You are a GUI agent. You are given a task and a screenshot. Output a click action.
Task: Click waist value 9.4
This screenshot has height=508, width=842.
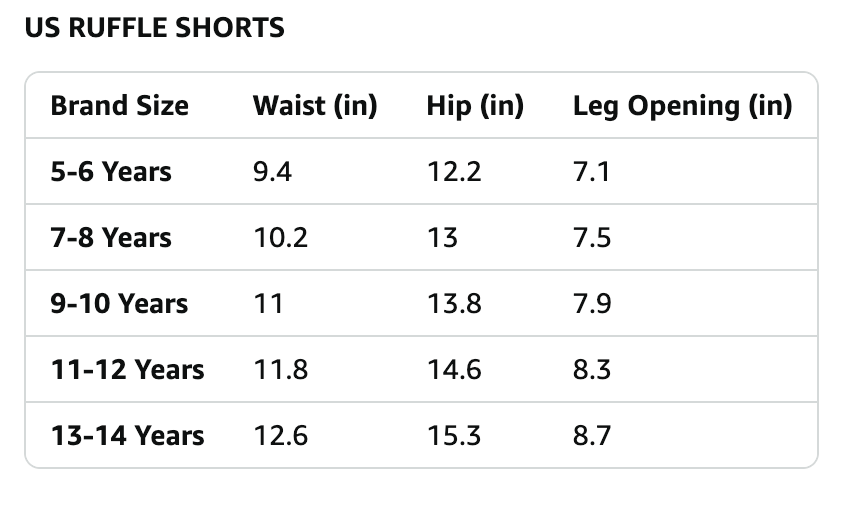[x=272, y=172]
